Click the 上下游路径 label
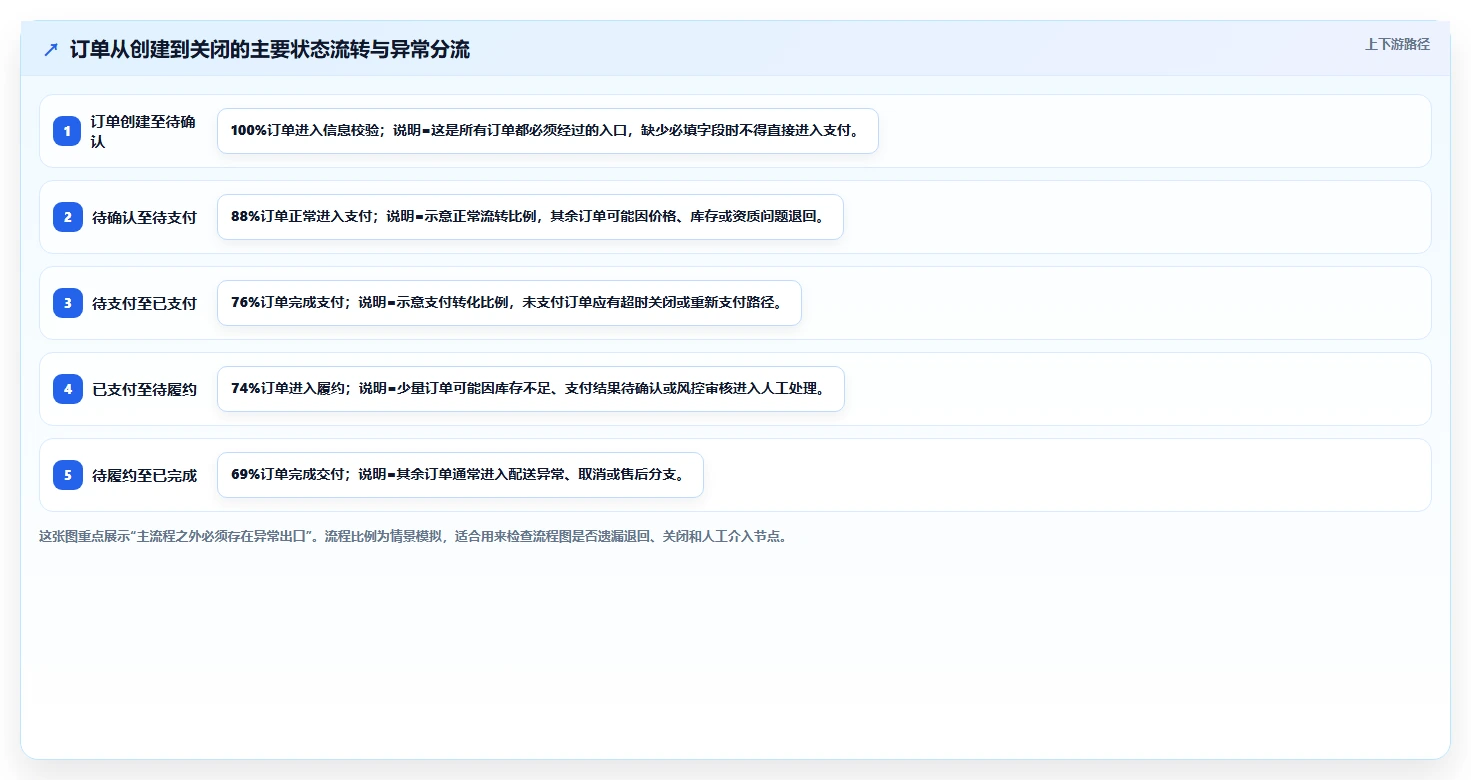Image resolution: width=1471 pixels, height=780 pixels. click(x=1397, y=44)
